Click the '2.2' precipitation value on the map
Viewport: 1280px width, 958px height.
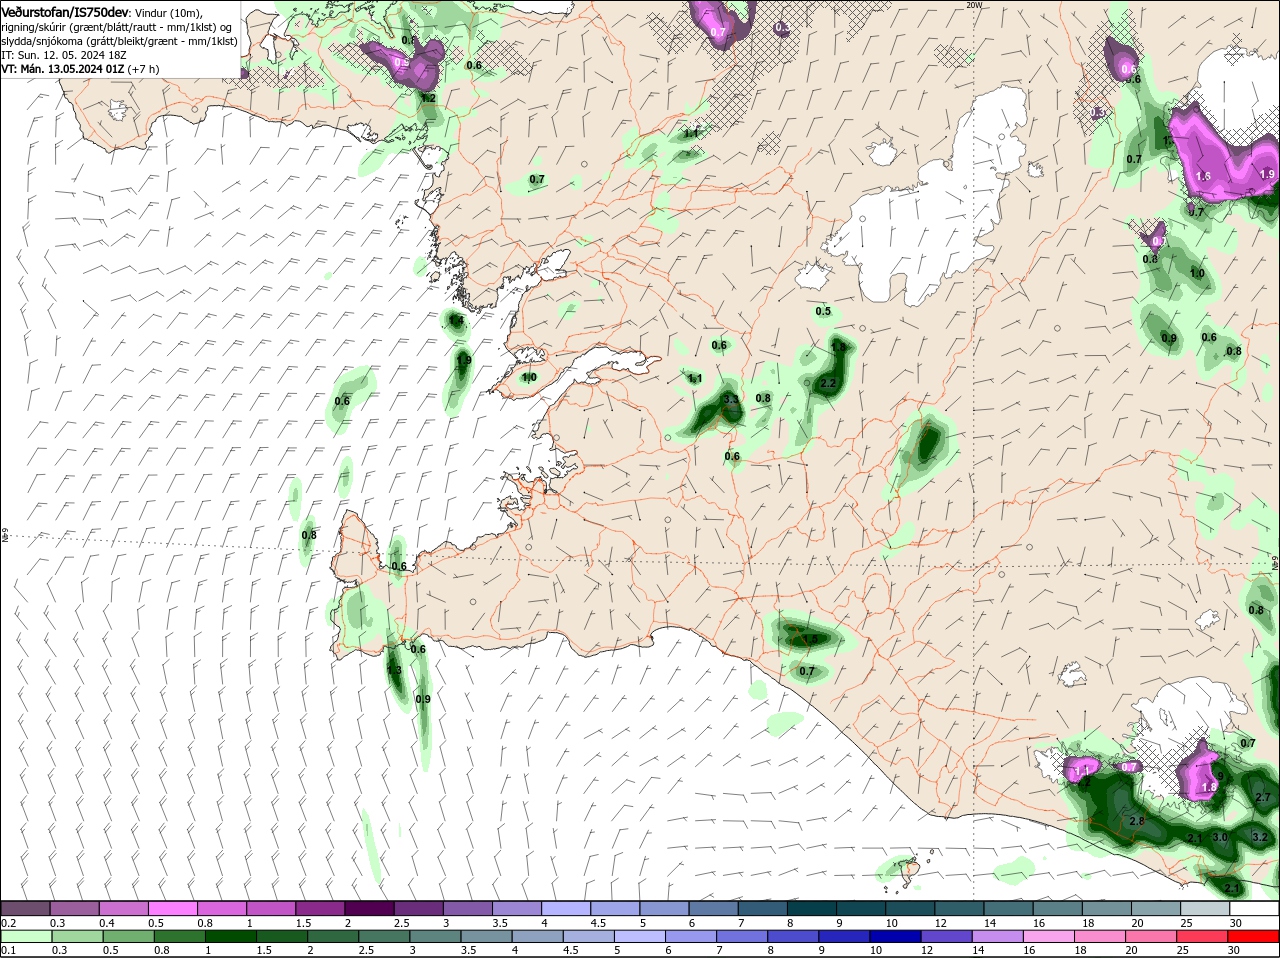[828, 384]
